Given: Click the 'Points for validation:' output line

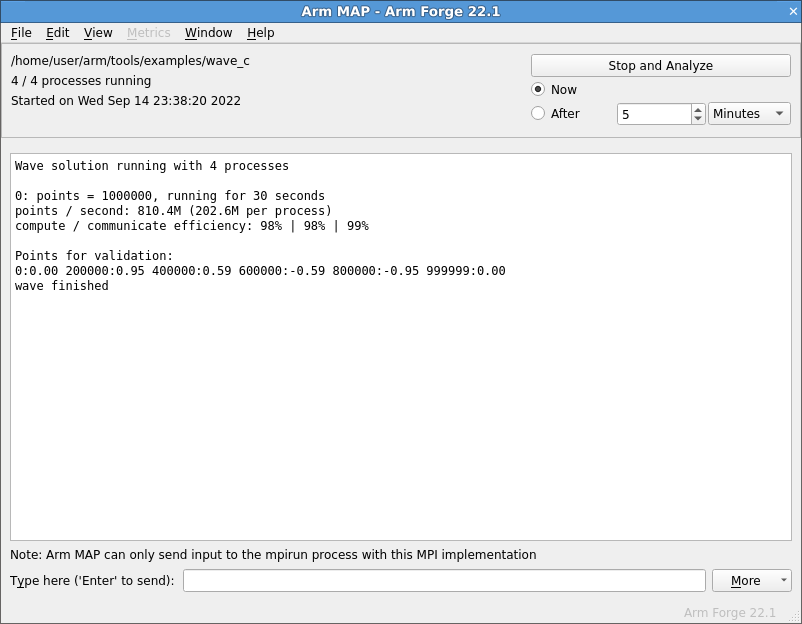Looking at the screenshot, I should click(x=94, y=256).
